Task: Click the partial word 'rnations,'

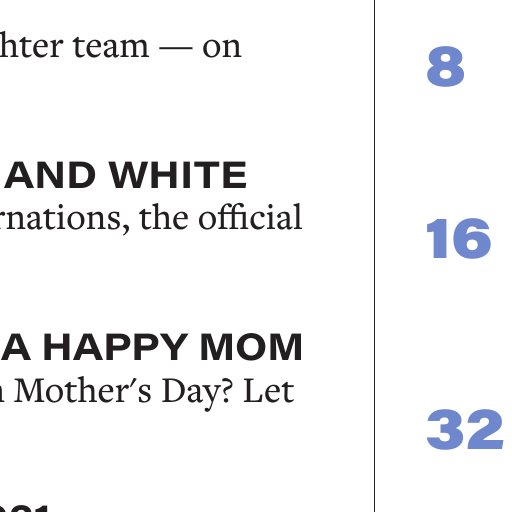Action: [64, 219]
